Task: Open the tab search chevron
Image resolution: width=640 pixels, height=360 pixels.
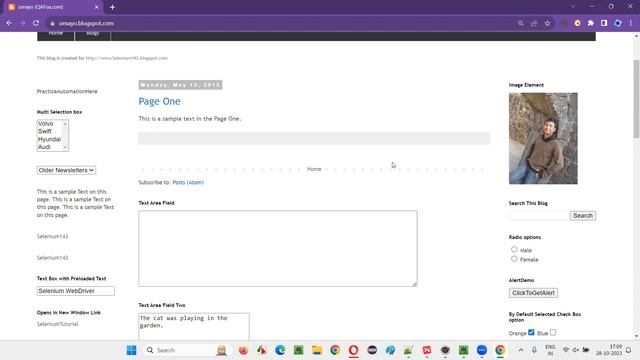Action: tap(573, 7)
